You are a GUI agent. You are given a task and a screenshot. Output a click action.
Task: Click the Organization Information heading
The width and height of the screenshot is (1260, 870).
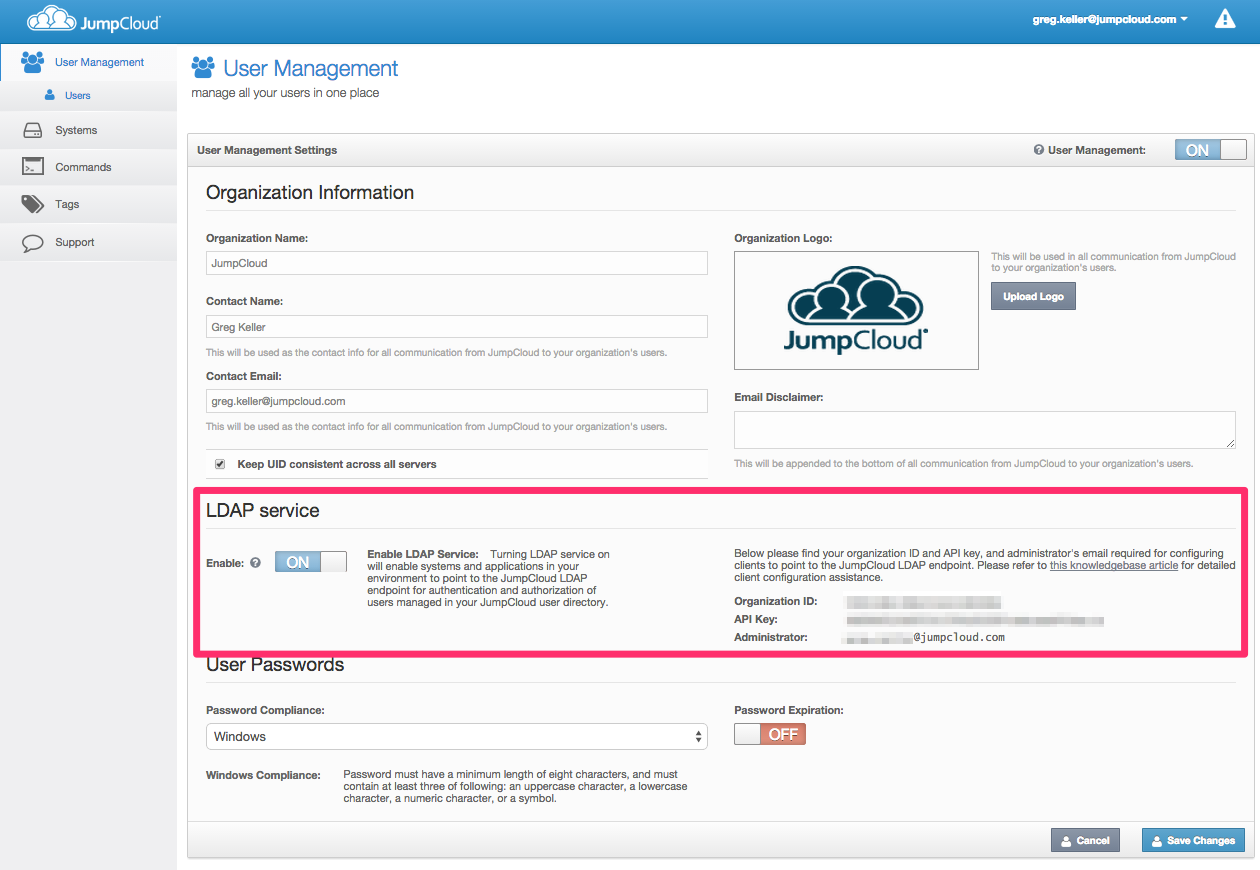310,193
